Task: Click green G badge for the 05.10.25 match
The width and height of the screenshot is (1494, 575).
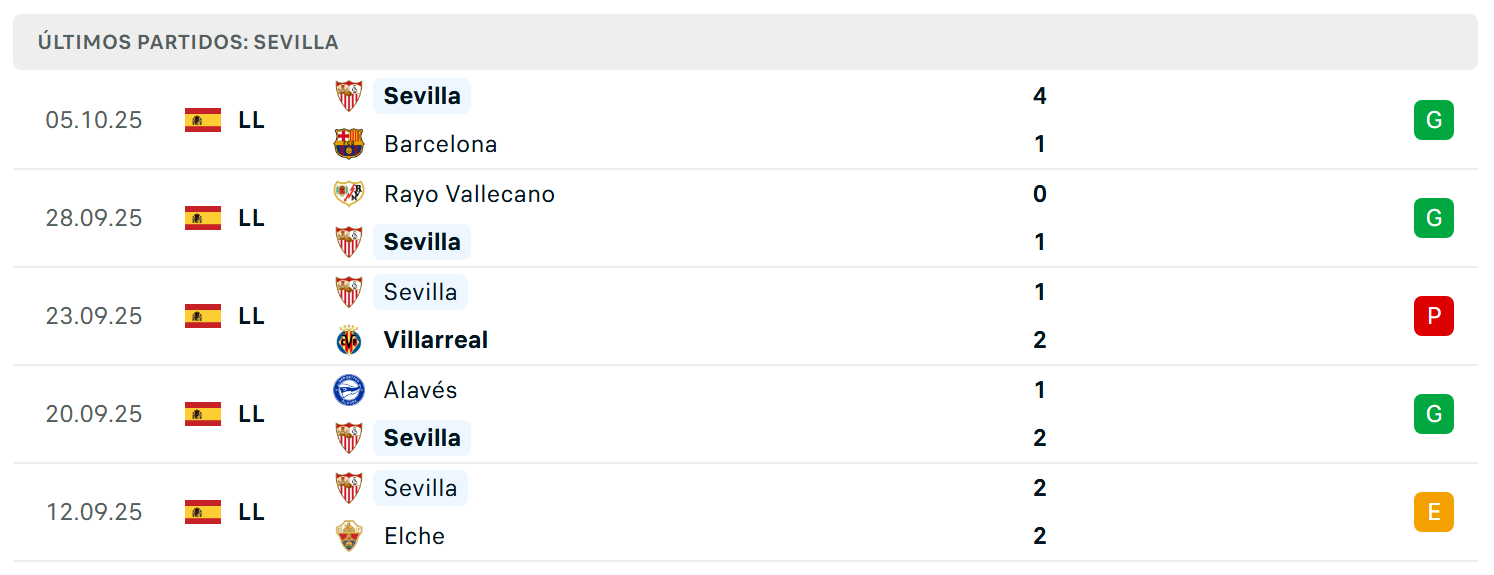Action: coord(1433,120)
